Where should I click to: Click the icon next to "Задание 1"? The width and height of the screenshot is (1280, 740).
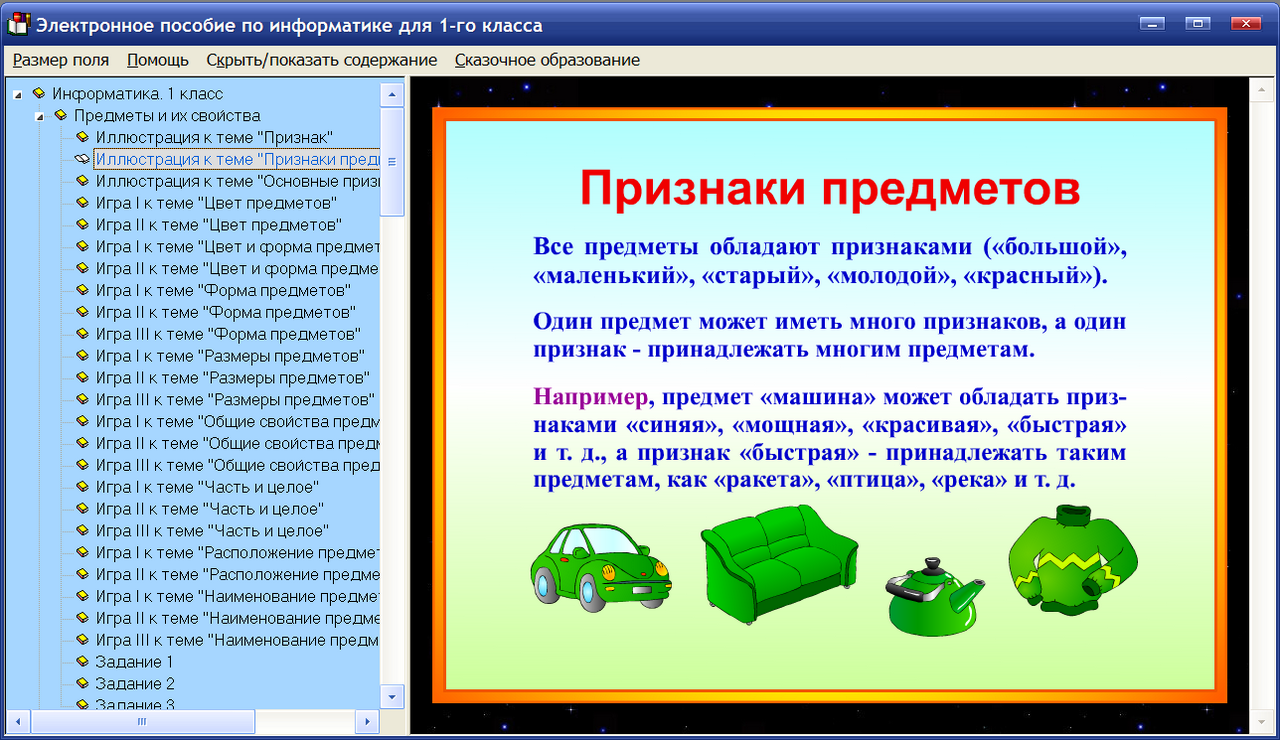click(82, 662)
